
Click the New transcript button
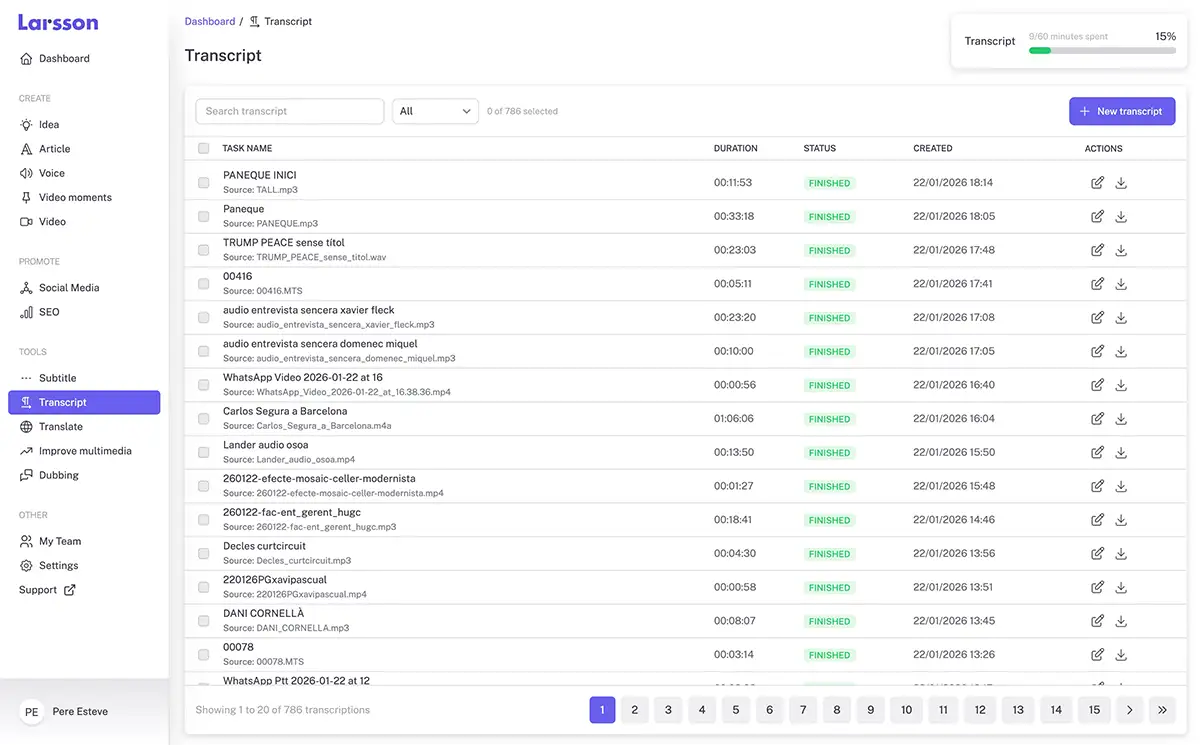(1121, 111)
